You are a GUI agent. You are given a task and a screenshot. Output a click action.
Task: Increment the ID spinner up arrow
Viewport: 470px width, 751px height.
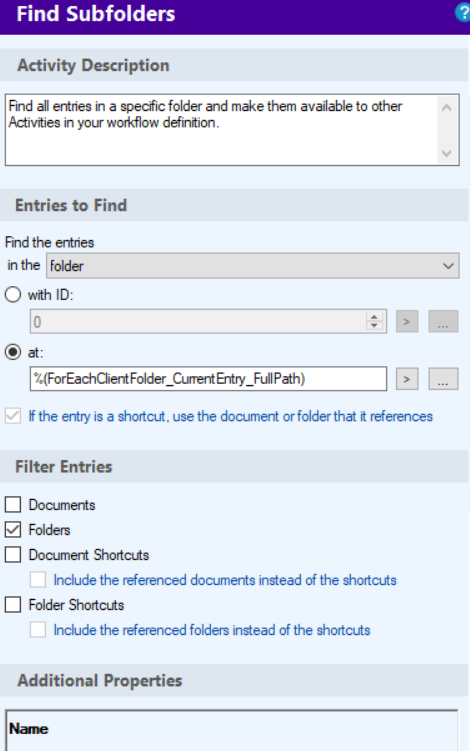374,317
